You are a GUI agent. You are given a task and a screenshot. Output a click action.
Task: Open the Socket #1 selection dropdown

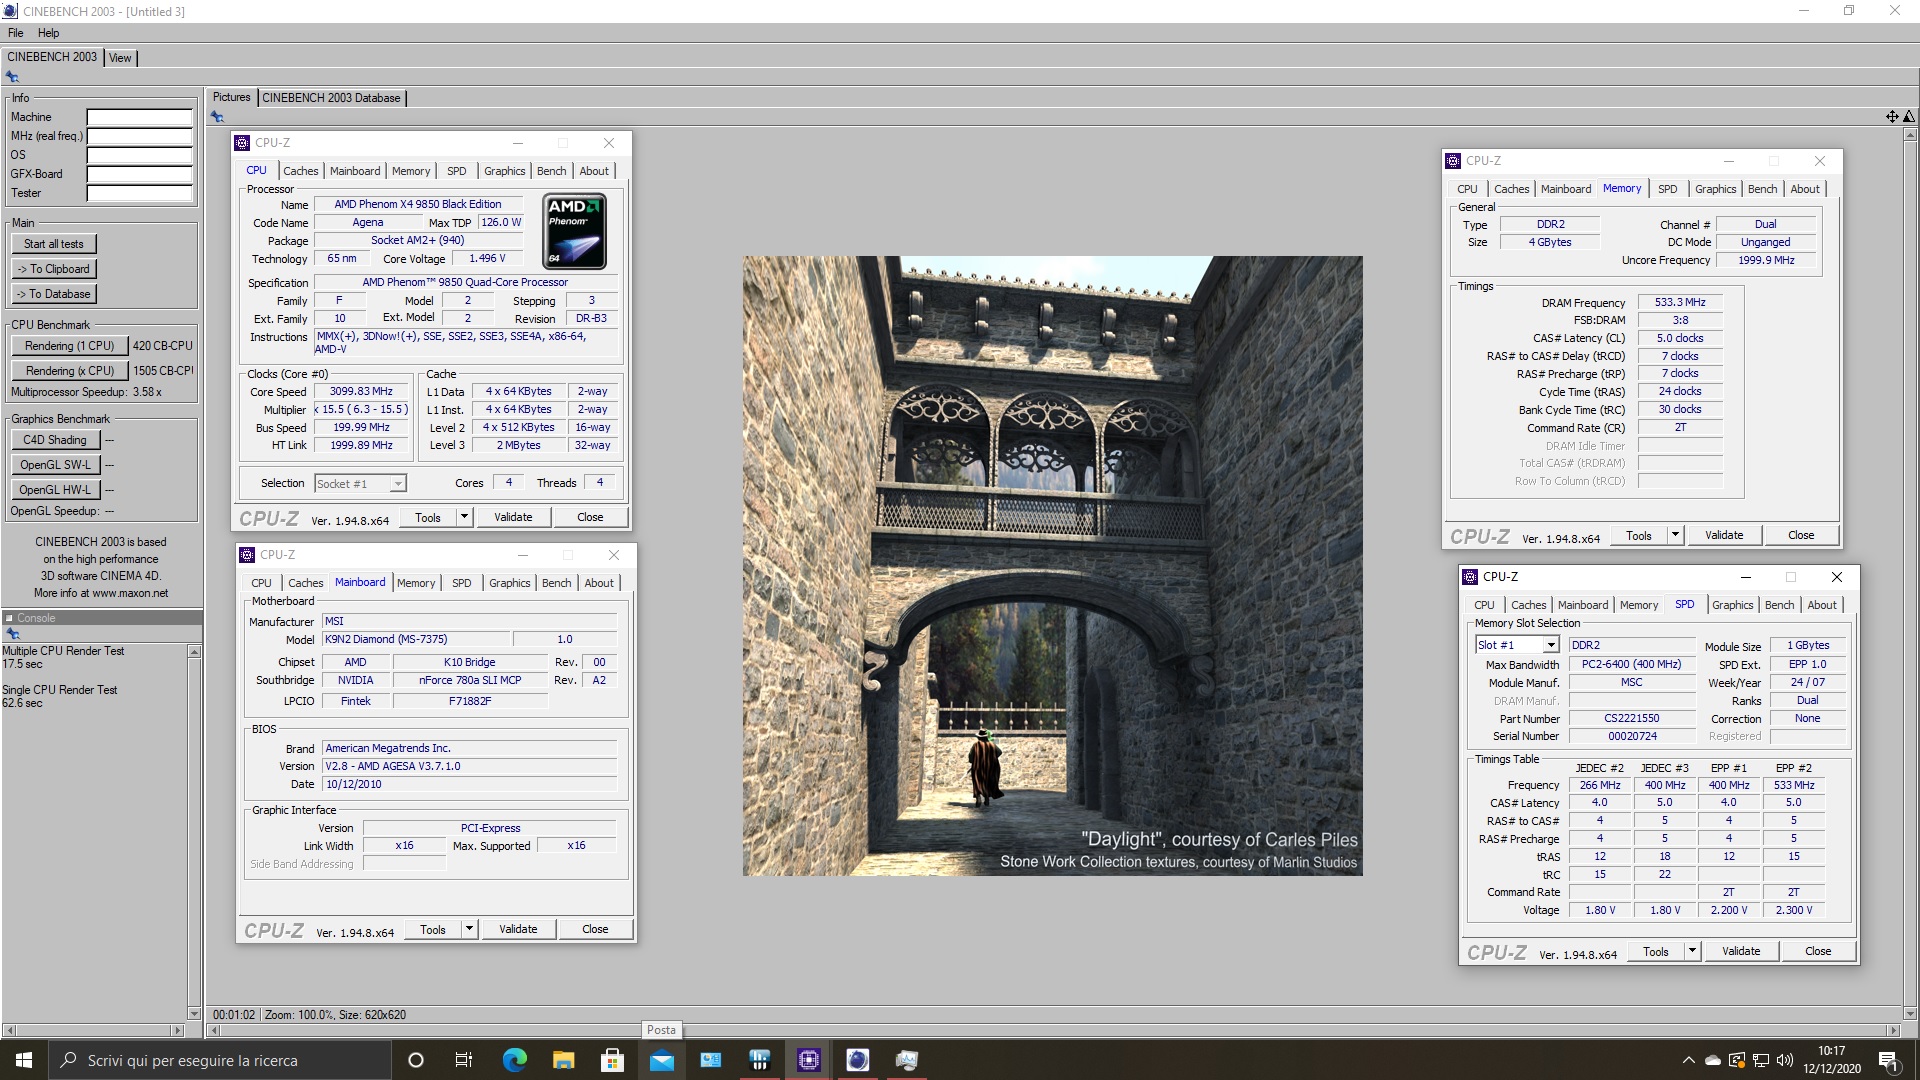[x=398, y=484]
